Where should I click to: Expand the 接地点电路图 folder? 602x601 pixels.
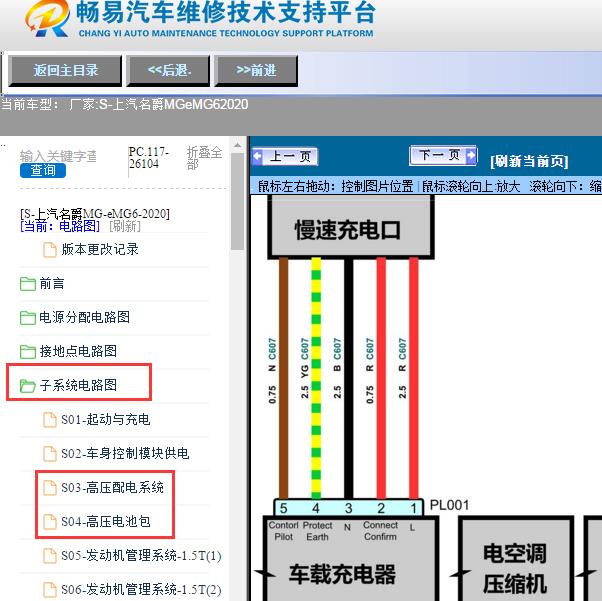click(78, 351)
